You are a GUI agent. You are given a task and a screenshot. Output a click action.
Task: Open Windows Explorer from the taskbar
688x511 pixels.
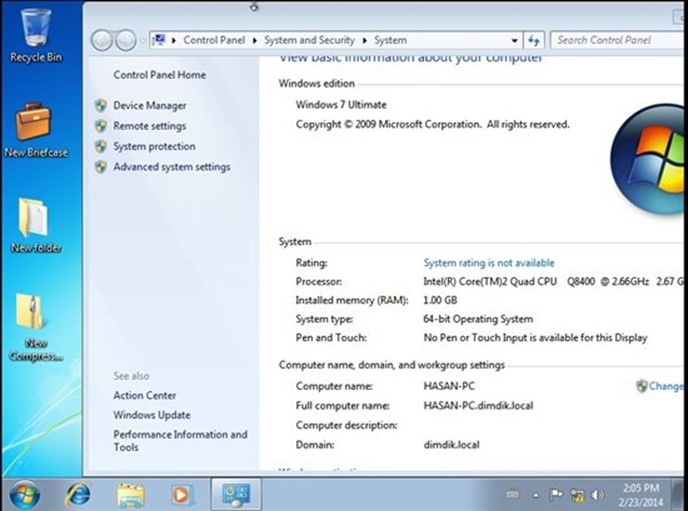pos(130,495)
